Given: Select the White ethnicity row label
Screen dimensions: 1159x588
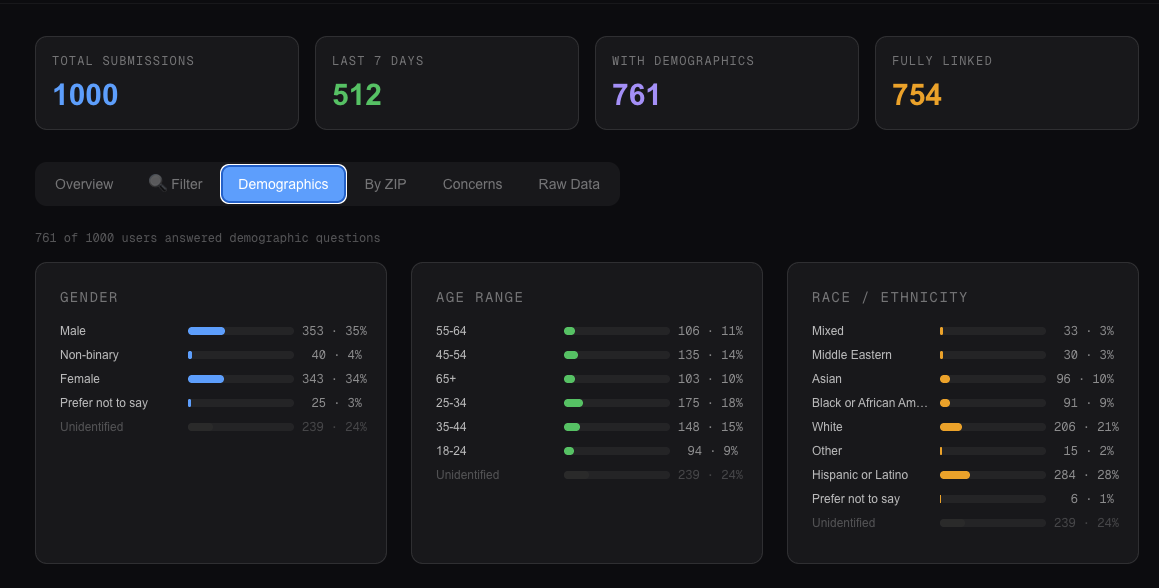Looking at the screenshot, I should (827, 427).
